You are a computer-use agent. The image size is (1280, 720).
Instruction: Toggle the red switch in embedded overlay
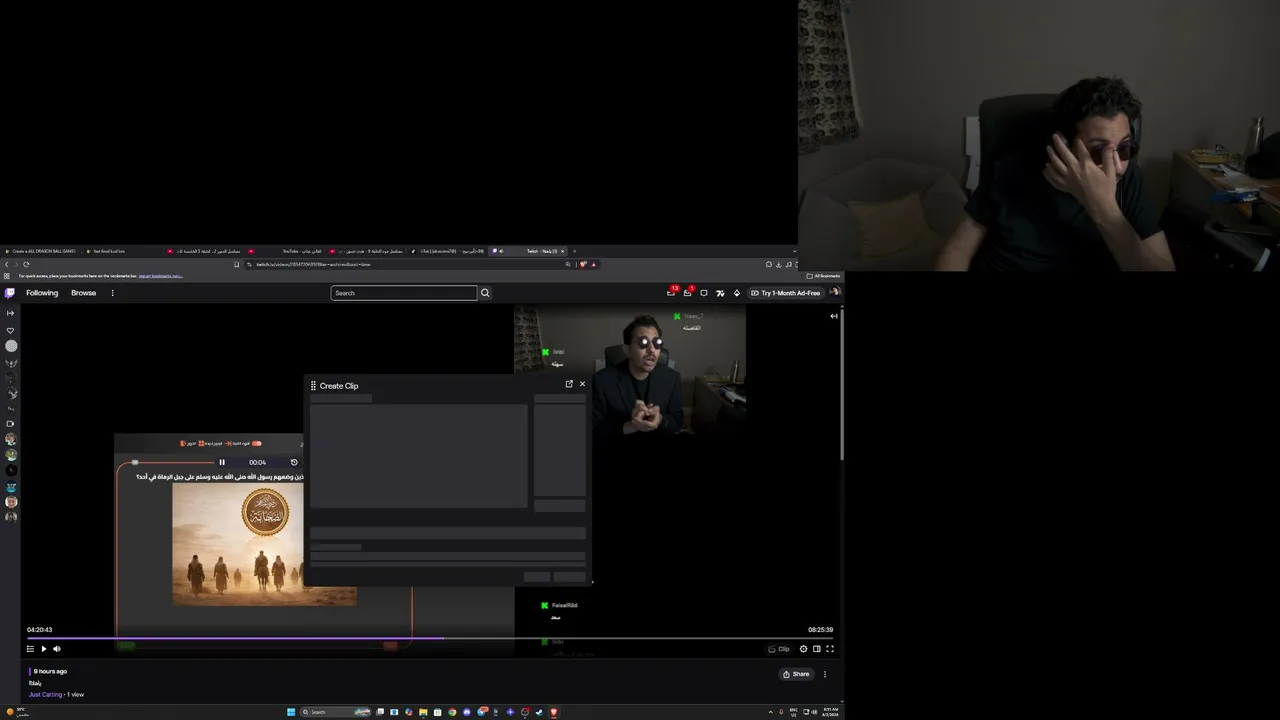tap(257, 443)
